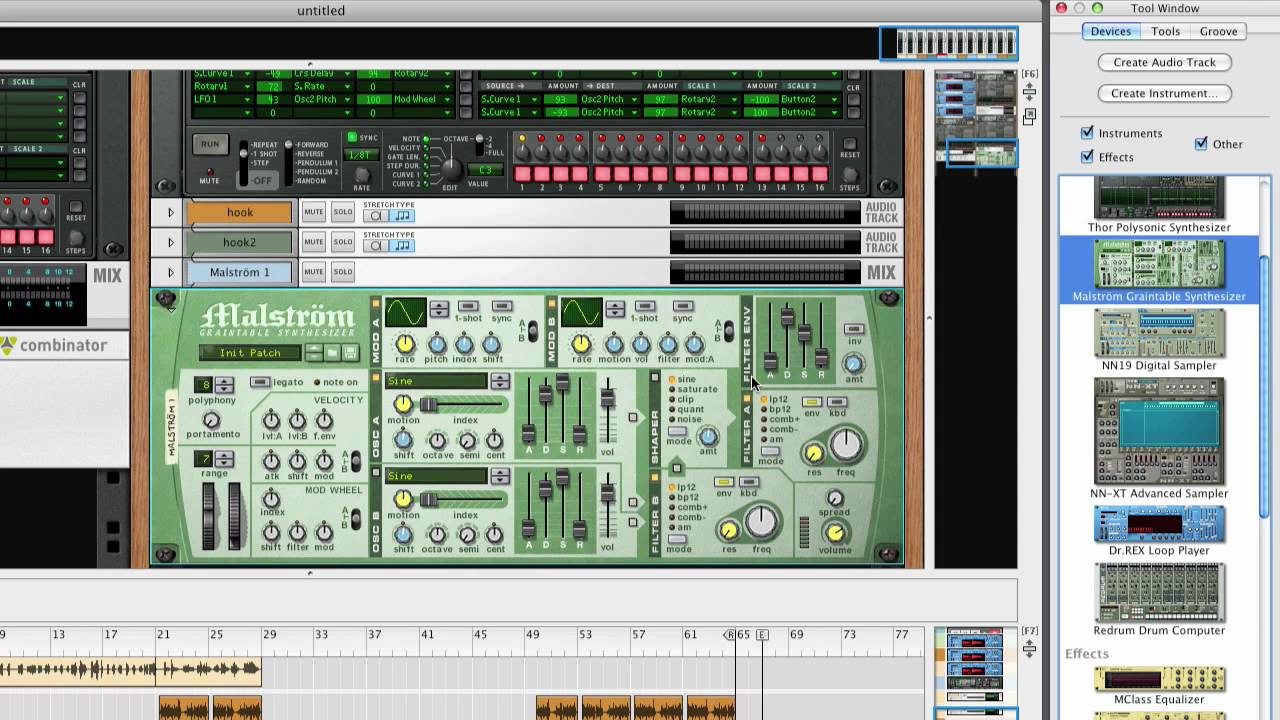Screen dimensions: 1280x720
Task: Click Filter Env attack fader
Action: click(x=771, y=360)
